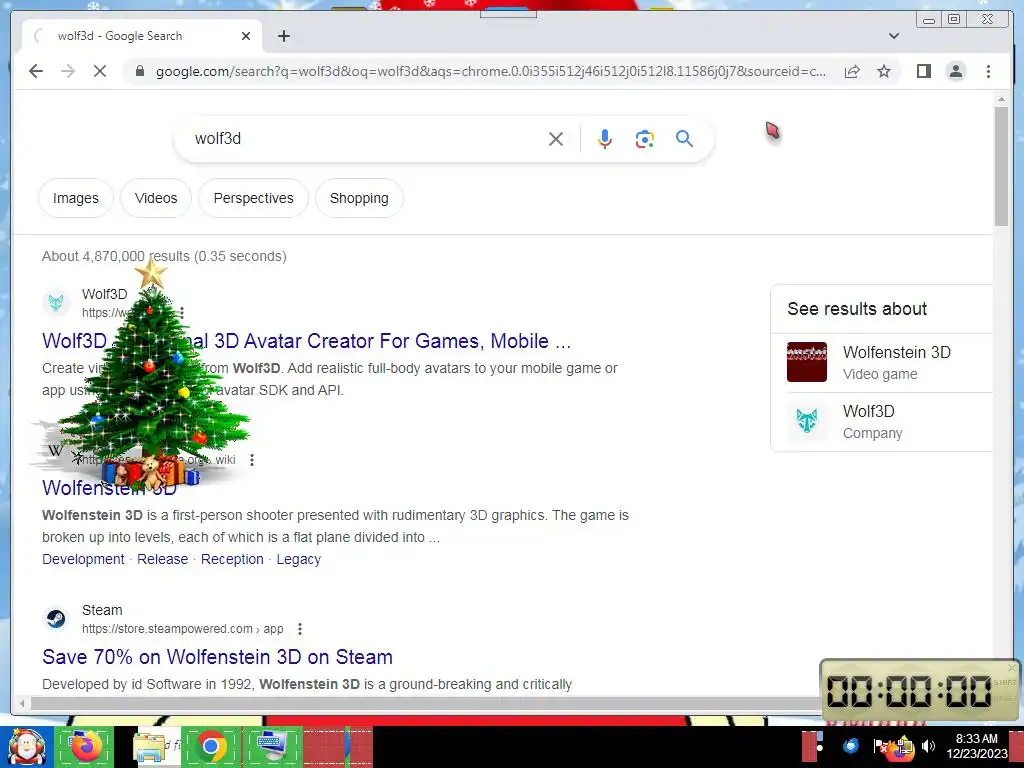This screenshot has height=768, width=1024.
Task: Open the Wolf3D Avatar Creator result
Action: pyautogui.click(x=306, y=341)
